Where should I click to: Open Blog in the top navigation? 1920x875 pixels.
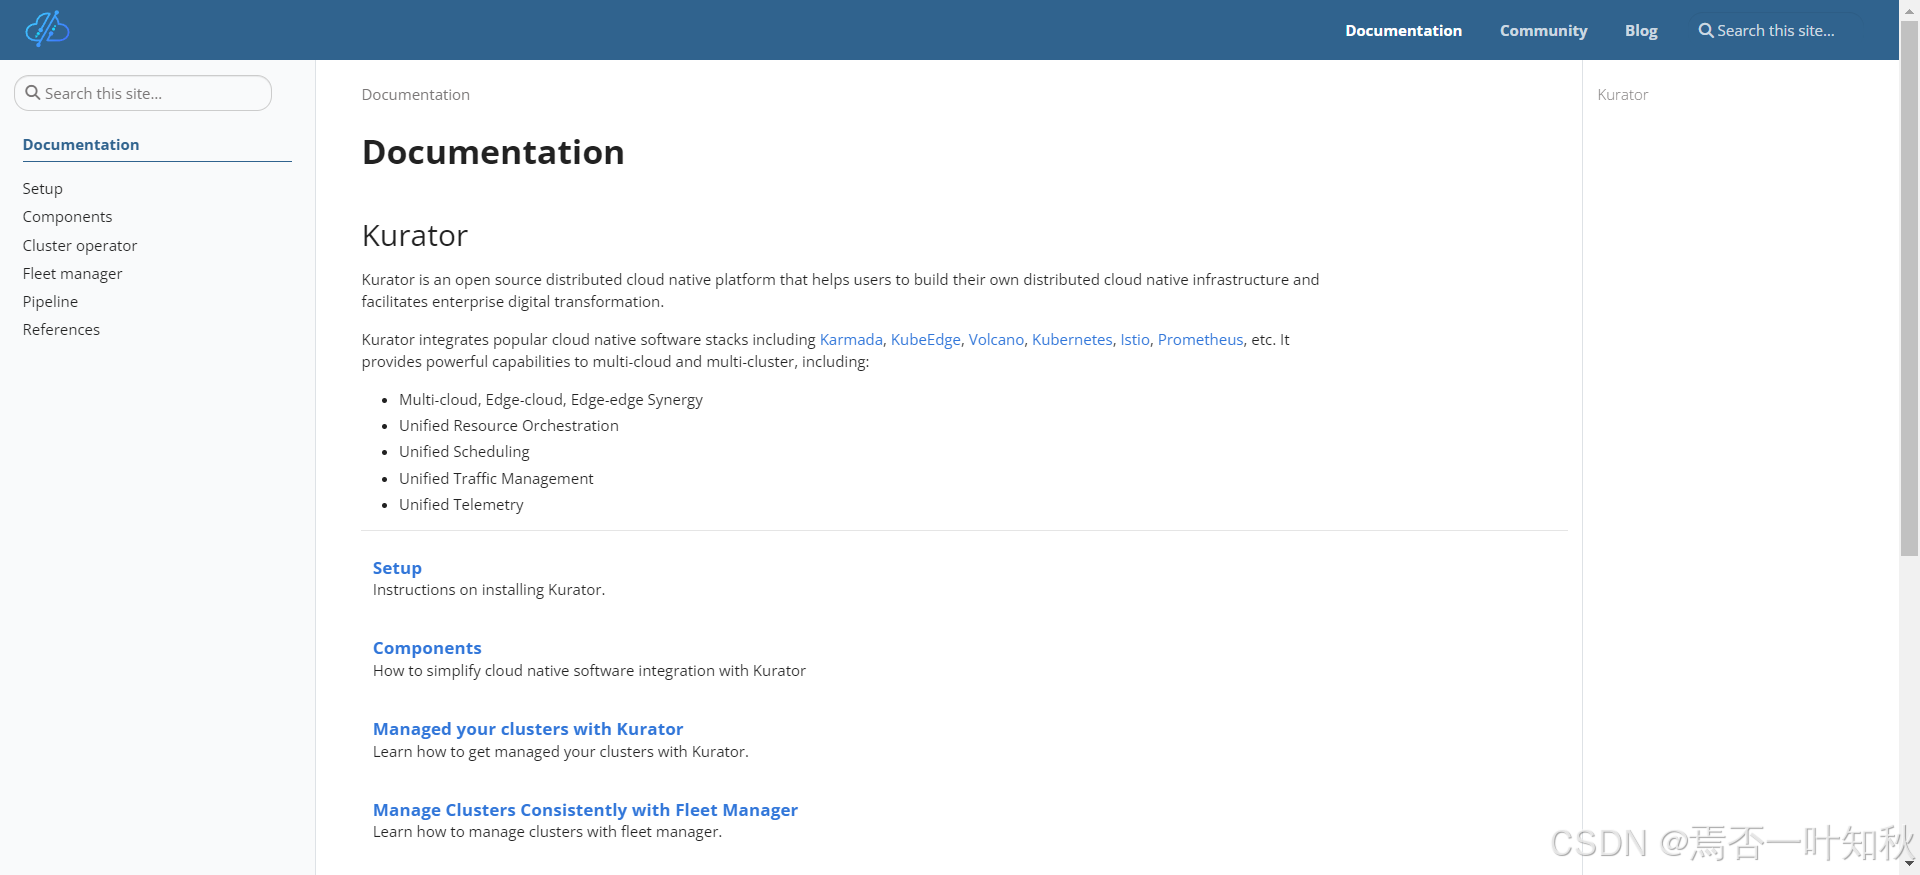click(1641, 31)
